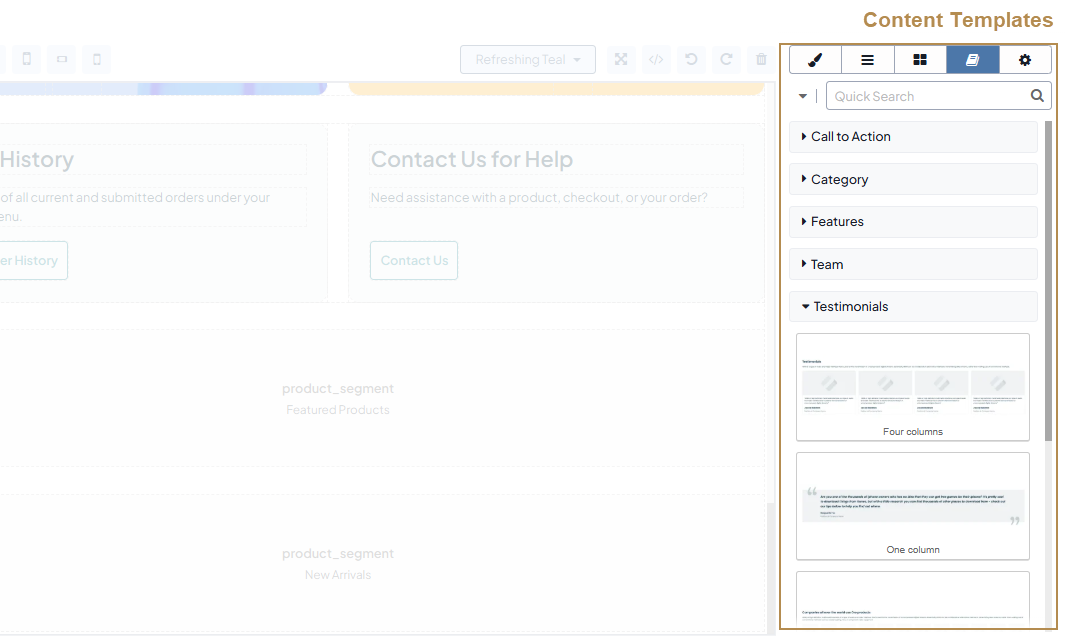The image size is (1068, 641).
Task: Open the settings gear panel
Action: [x=1025, y=60]
